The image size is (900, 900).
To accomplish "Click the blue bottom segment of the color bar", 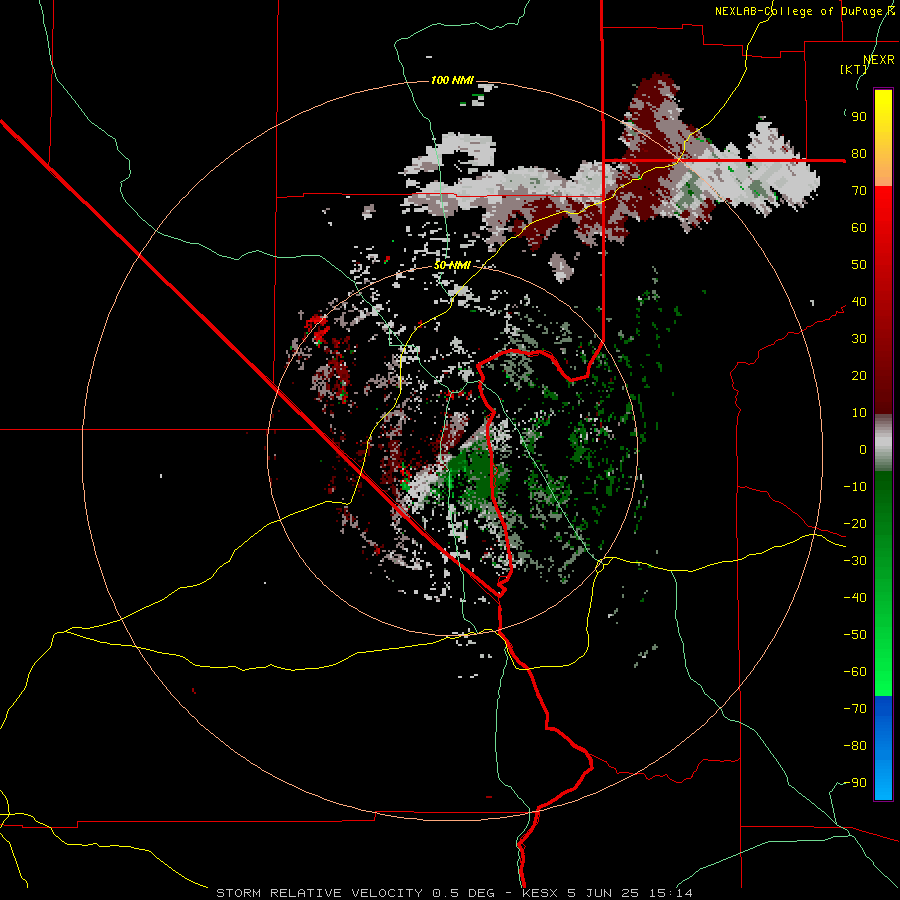I will point(883,748).
